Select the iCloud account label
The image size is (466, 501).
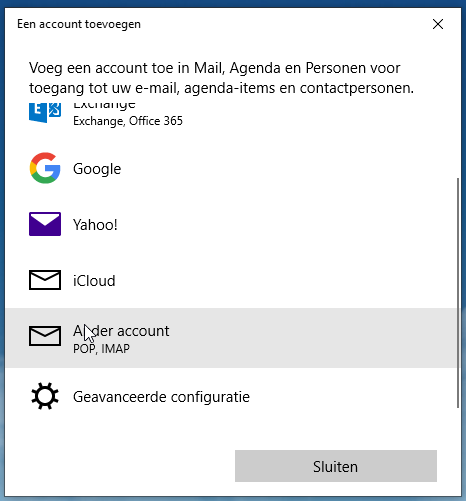(94, 281)
